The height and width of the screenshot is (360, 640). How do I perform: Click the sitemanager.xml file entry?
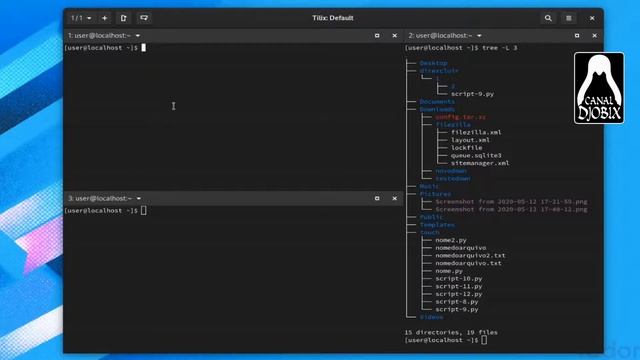click(480, 163)
